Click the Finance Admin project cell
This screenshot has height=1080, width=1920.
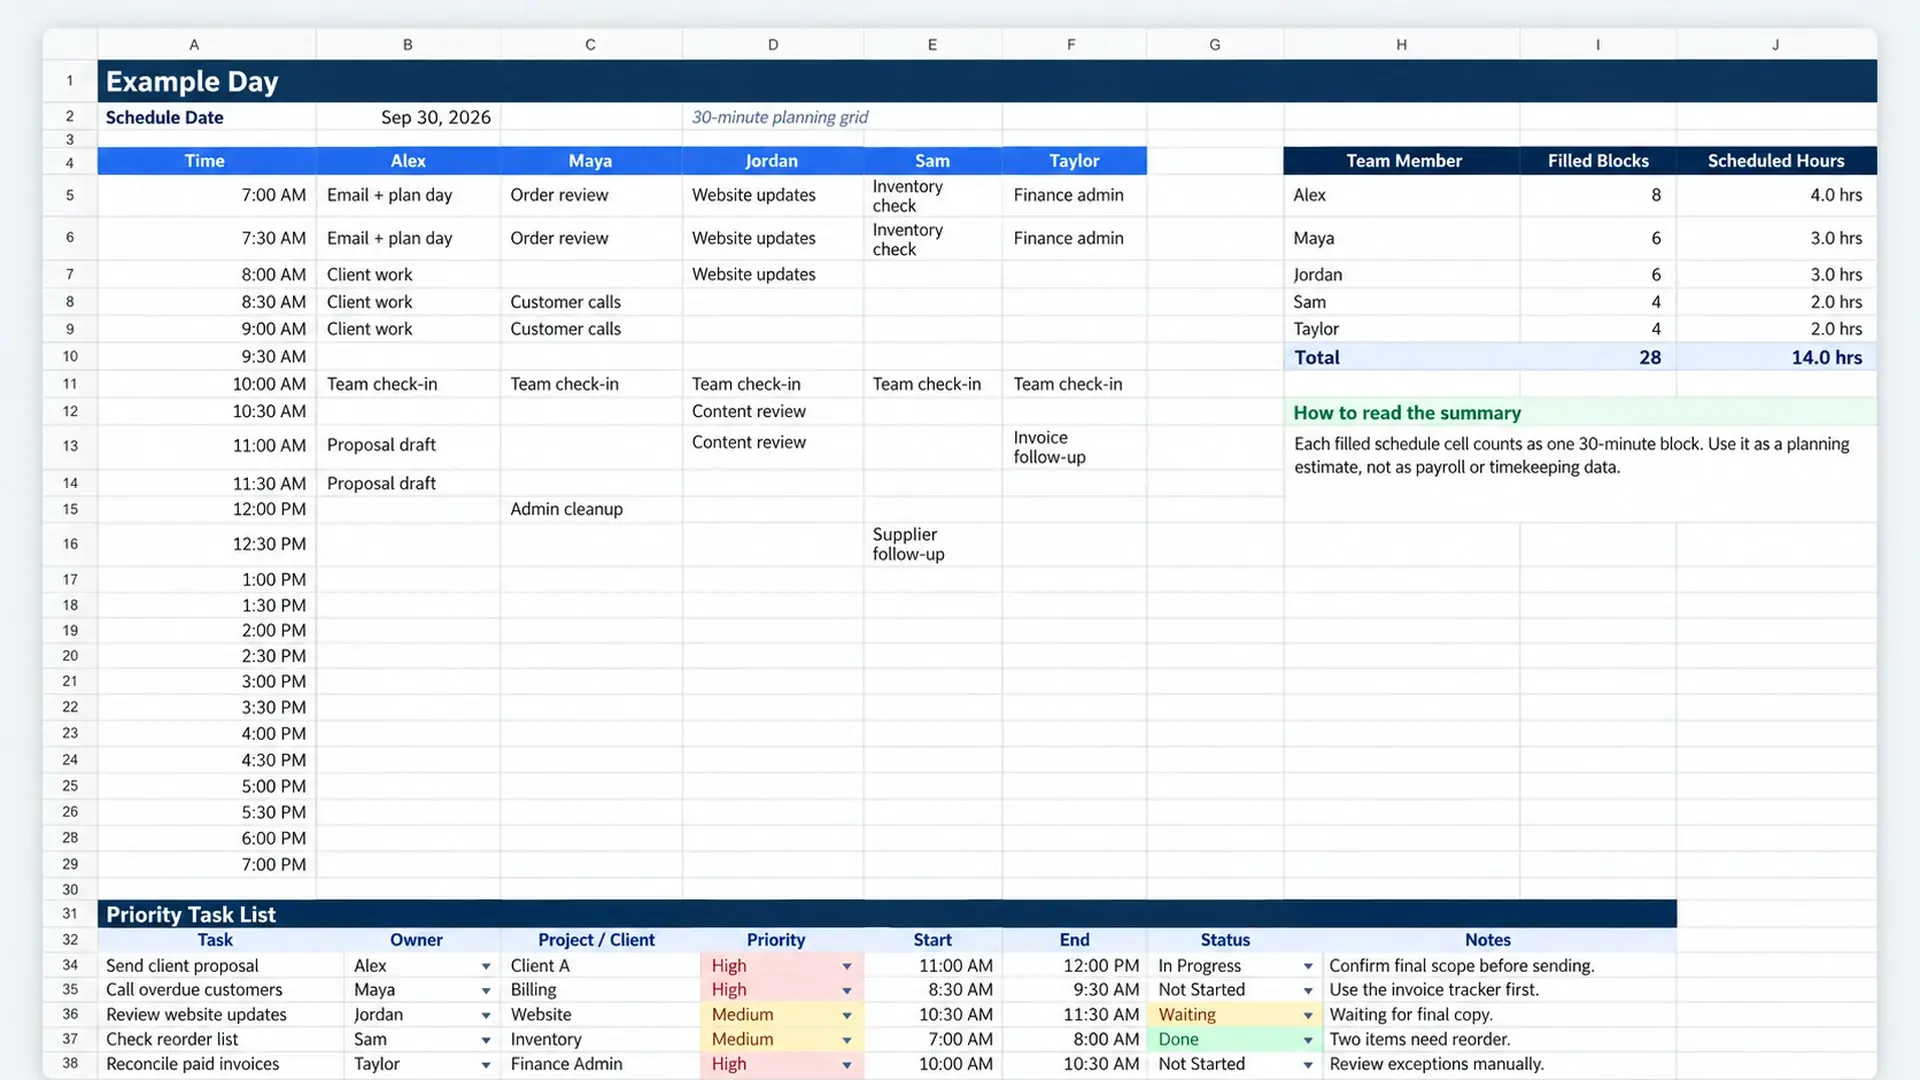tap(600, 1065)
